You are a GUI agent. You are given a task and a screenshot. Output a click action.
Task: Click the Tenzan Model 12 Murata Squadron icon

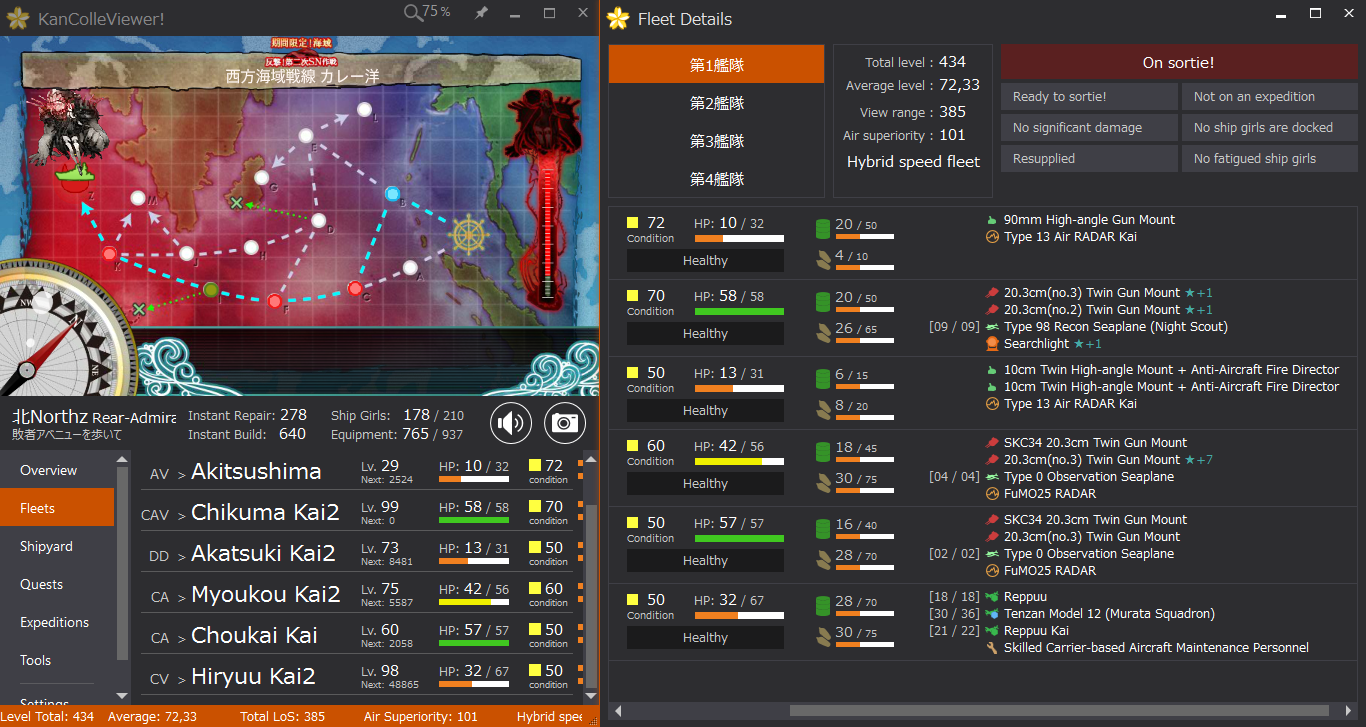click(992, 614)
